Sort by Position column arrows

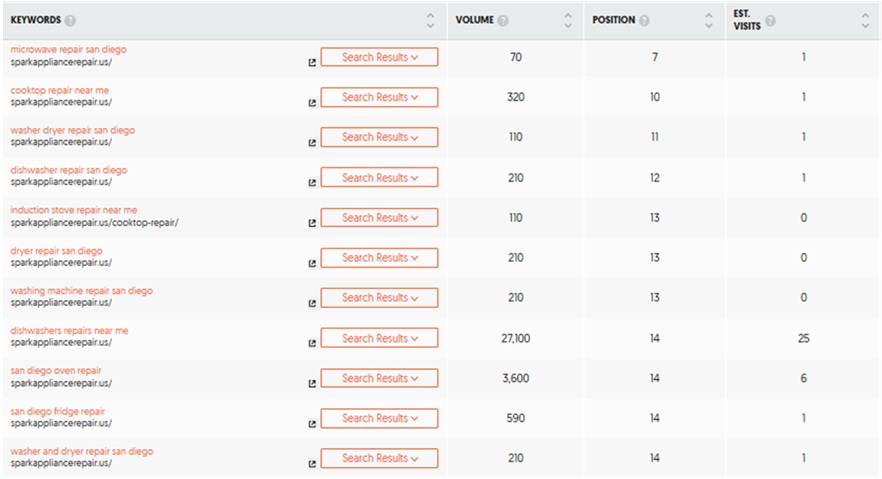pyautogui.click(x=707, y=20)
